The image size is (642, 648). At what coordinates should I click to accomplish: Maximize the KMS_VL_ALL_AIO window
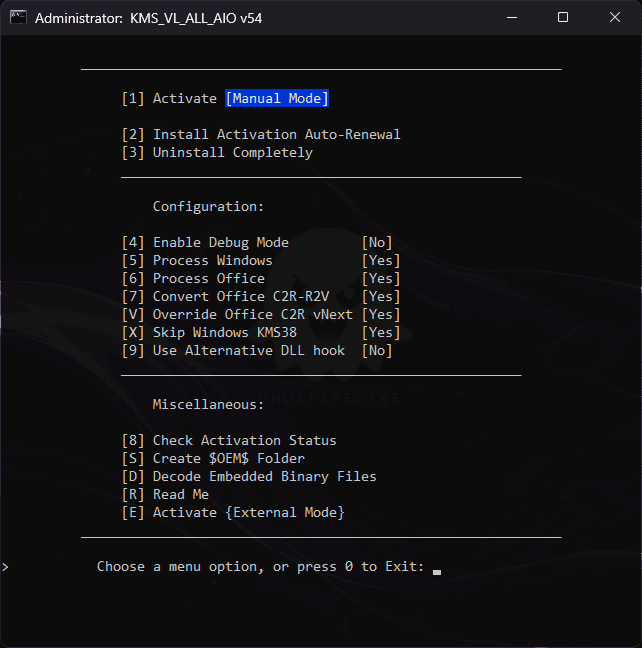pyautogui.click(x=563, y=18)
